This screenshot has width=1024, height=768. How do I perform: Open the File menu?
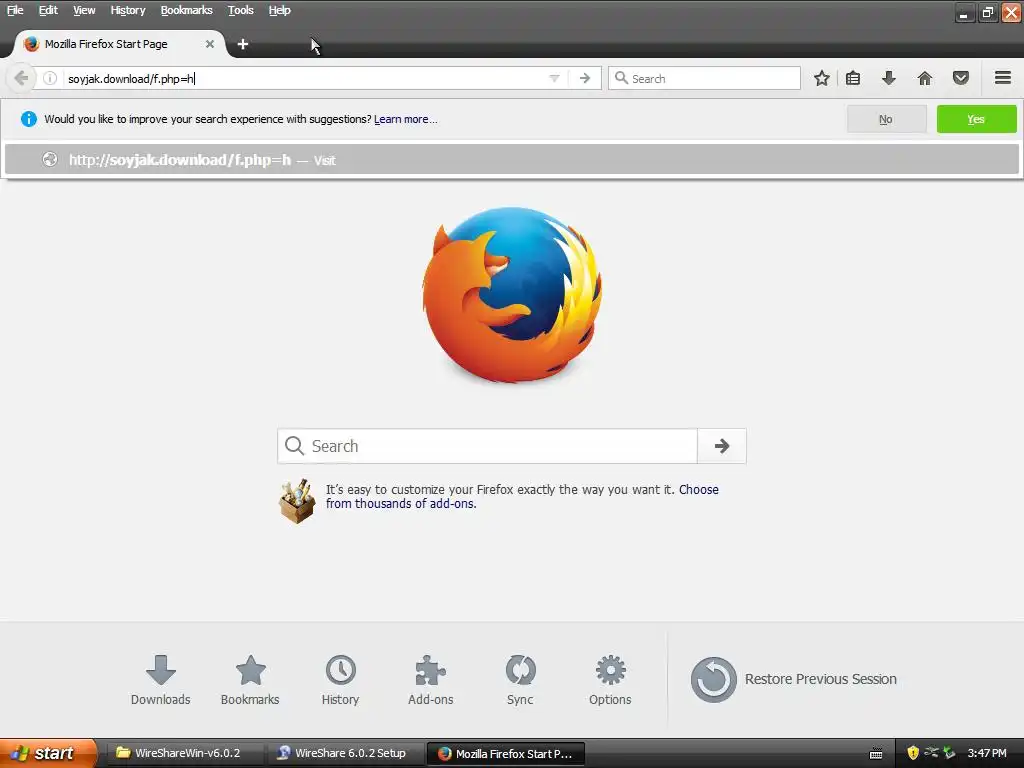tap(15, 10)
